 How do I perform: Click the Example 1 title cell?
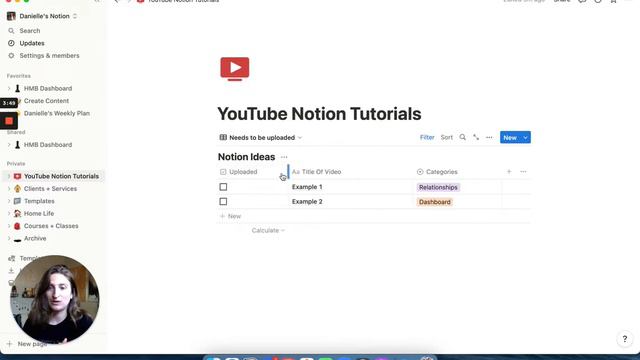pos(307,187)
